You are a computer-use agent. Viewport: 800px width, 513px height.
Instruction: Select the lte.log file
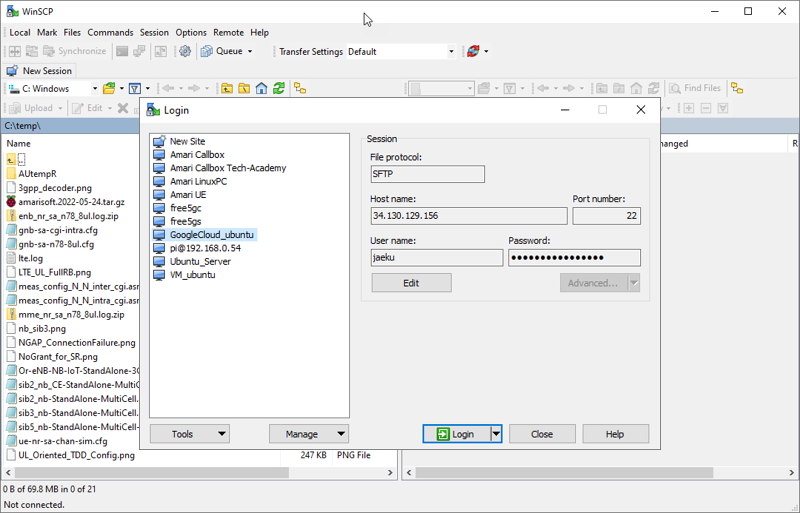point(31,258)
